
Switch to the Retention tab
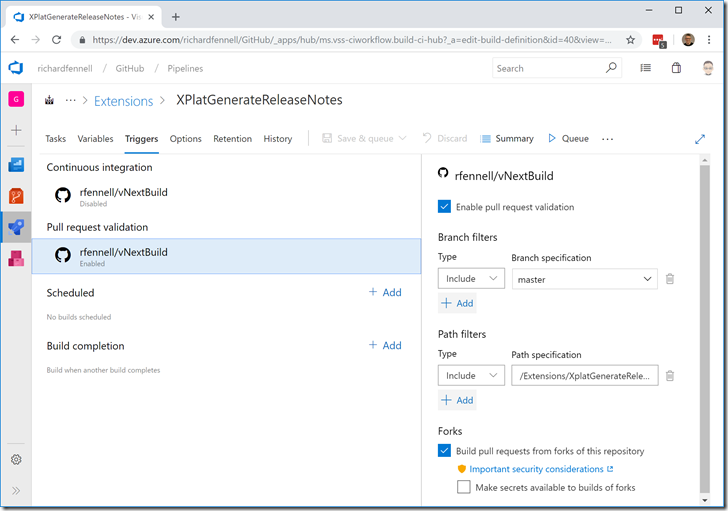pyautogui.click(x=232, y=139)
